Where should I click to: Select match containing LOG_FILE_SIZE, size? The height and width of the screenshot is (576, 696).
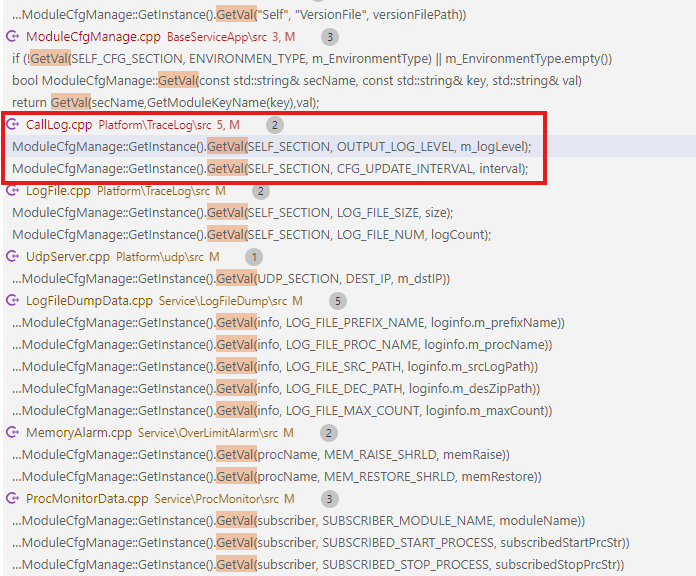pyautogui.click(x=233, y=213)
